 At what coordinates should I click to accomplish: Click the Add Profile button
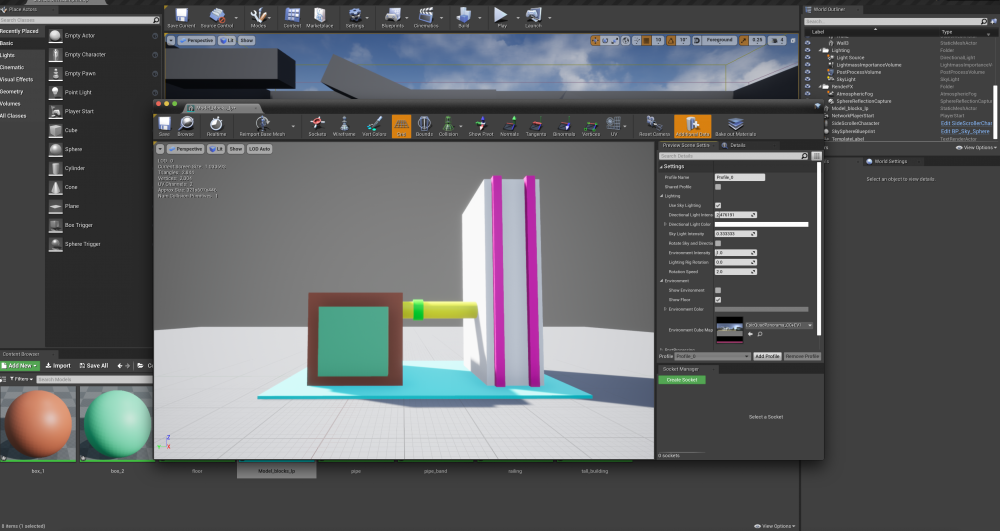pos(766,356)
